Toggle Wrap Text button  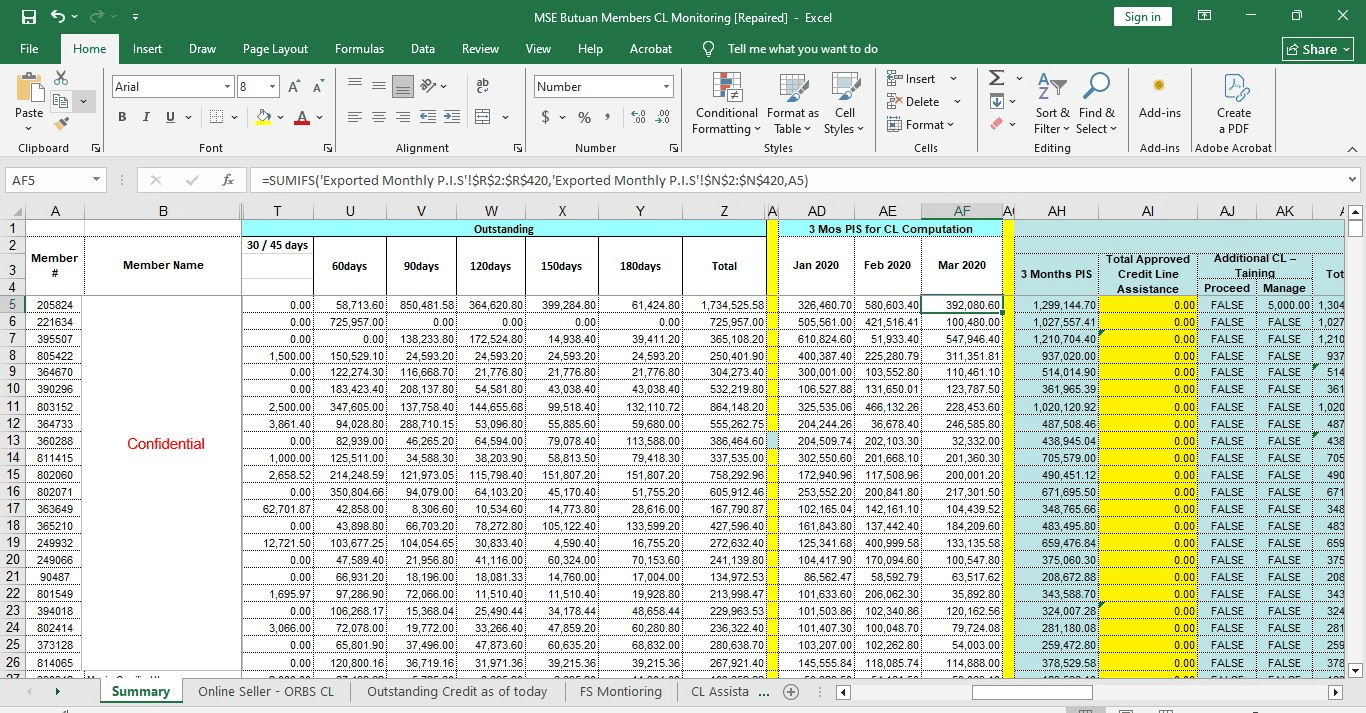[483, 87]
